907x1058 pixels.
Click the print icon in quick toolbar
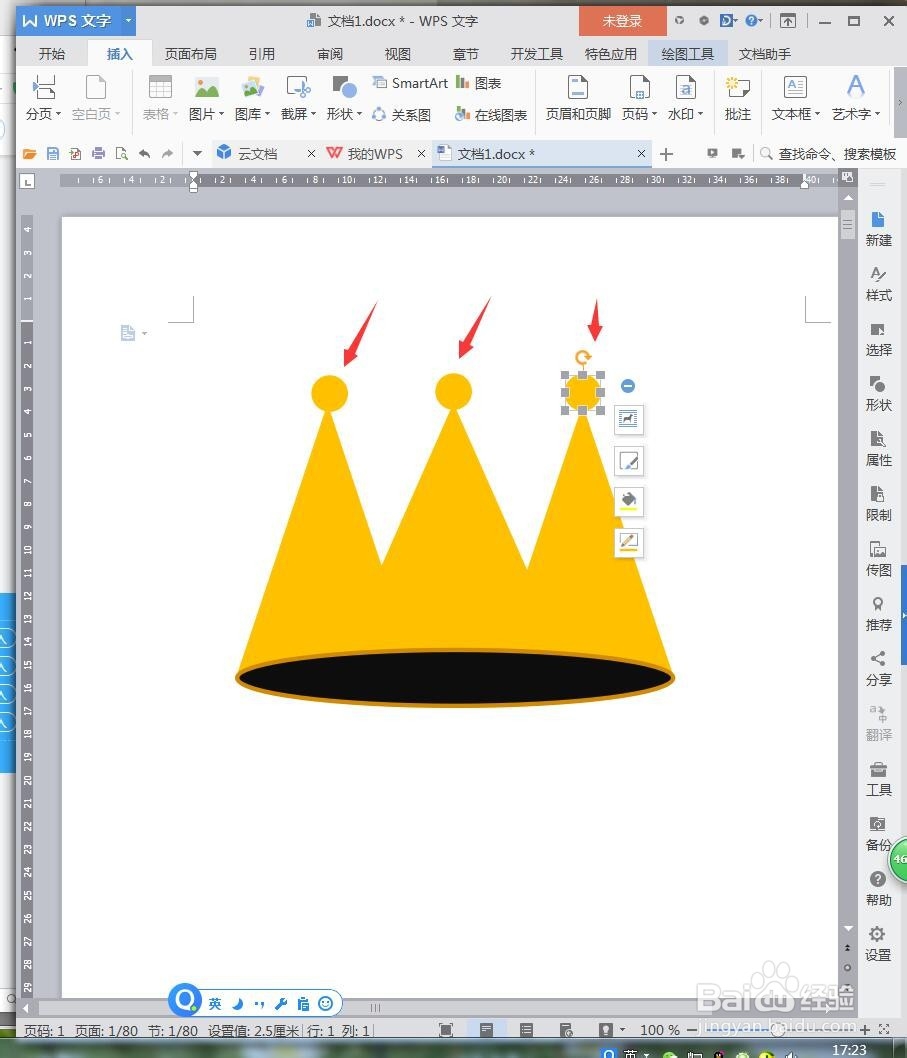tap(99, 154)
